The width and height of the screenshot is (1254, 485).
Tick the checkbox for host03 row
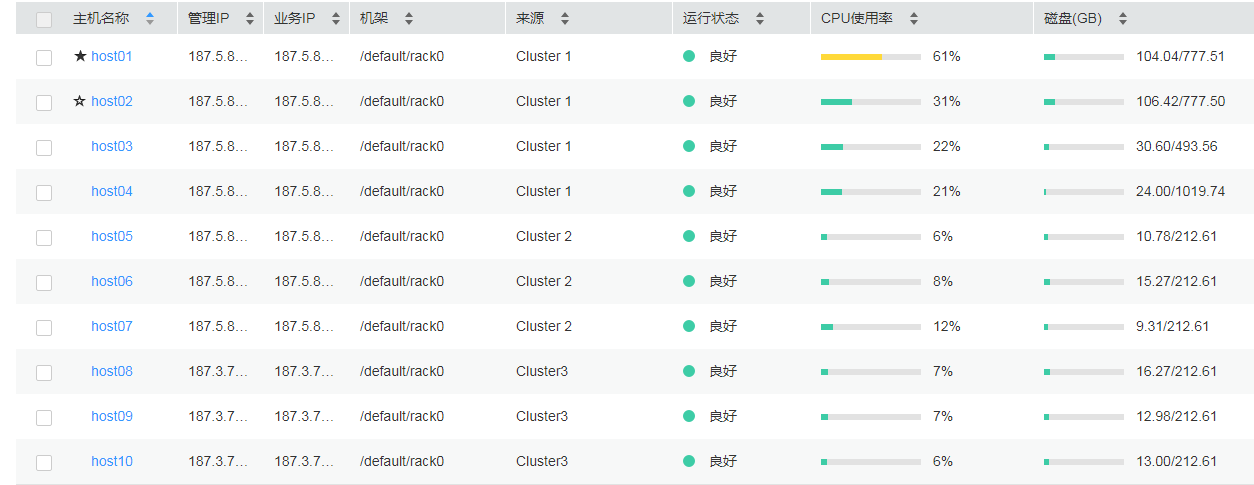pyautogui.click(x=44, y=147)
